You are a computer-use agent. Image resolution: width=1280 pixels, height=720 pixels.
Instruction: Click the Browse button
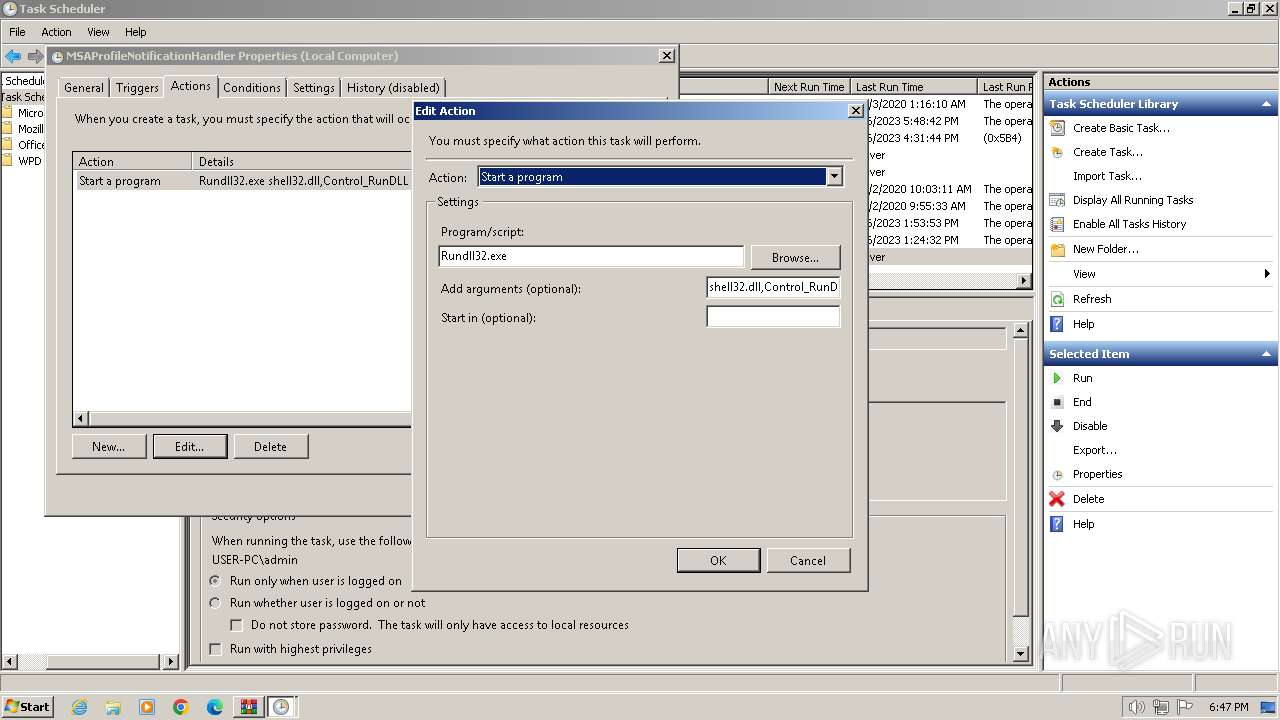point(795,258)
